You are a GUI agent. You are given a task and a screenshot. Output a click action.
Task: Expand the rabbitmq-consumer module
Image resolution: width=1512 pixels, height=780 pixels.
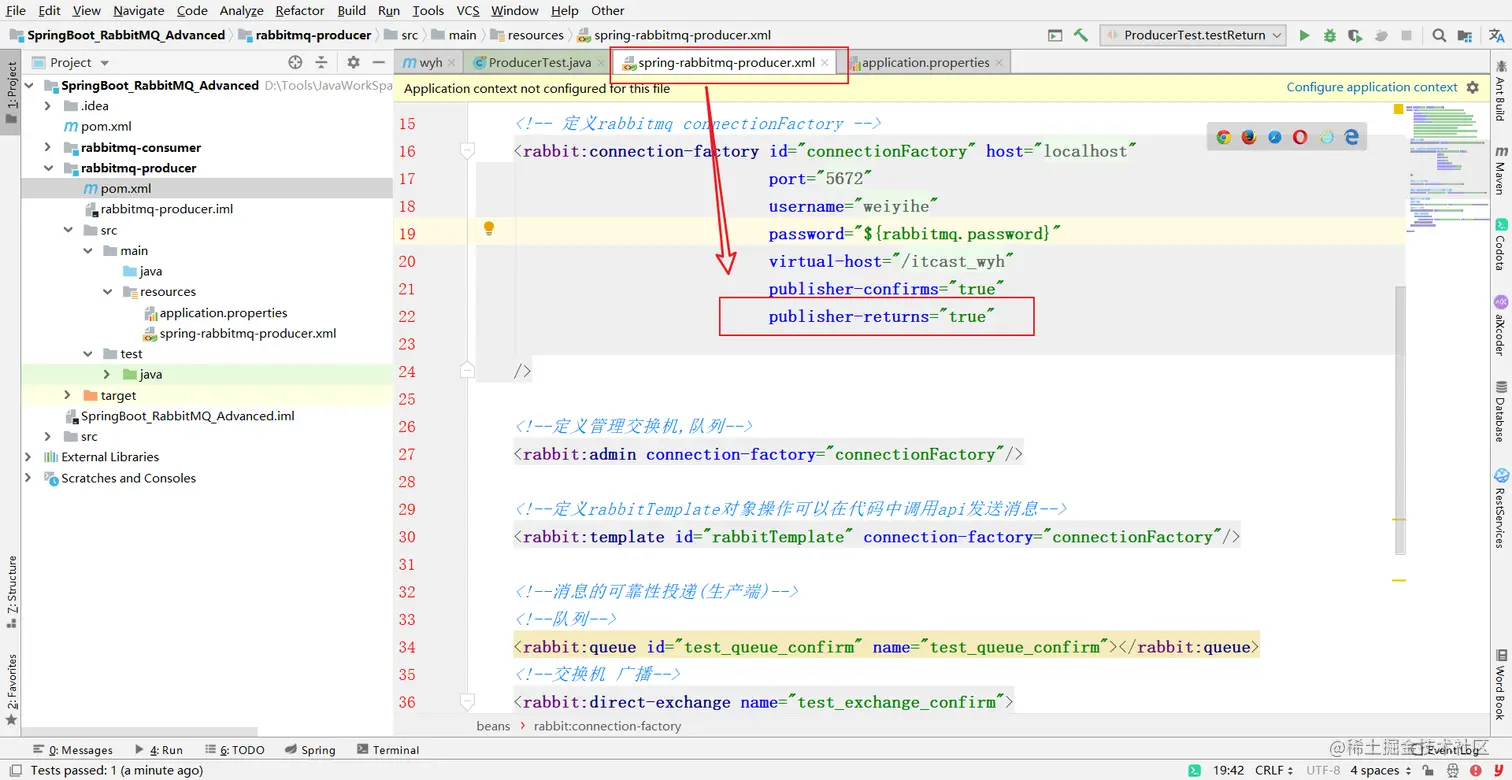point(48,147)
